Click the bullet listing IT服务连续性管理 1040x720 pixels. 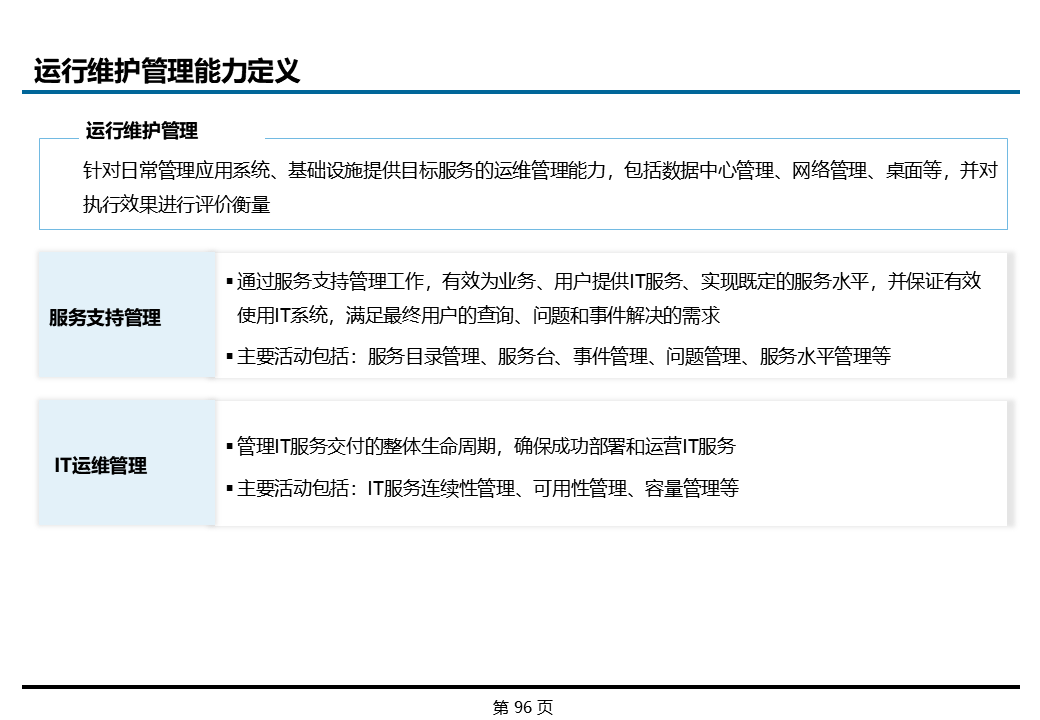[482, 489]
